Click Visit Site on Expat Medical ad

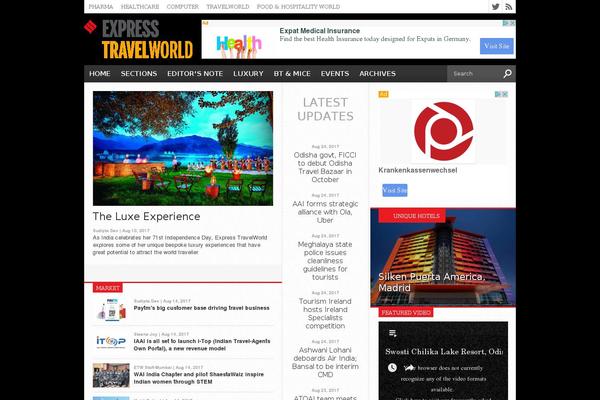pyautogui.click(x=497, y=46)
